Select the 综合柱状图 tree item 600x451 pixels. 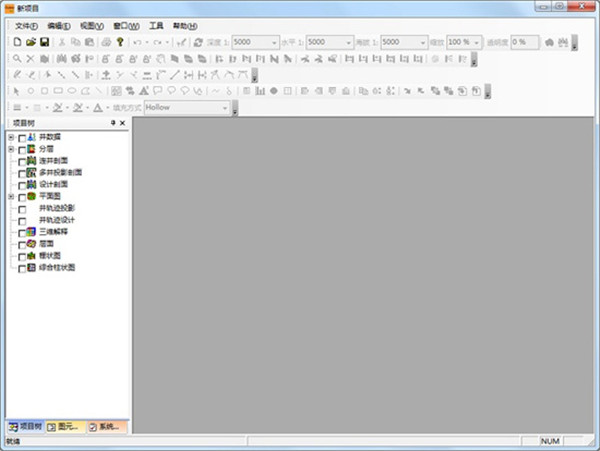click(x=57, y=268)
